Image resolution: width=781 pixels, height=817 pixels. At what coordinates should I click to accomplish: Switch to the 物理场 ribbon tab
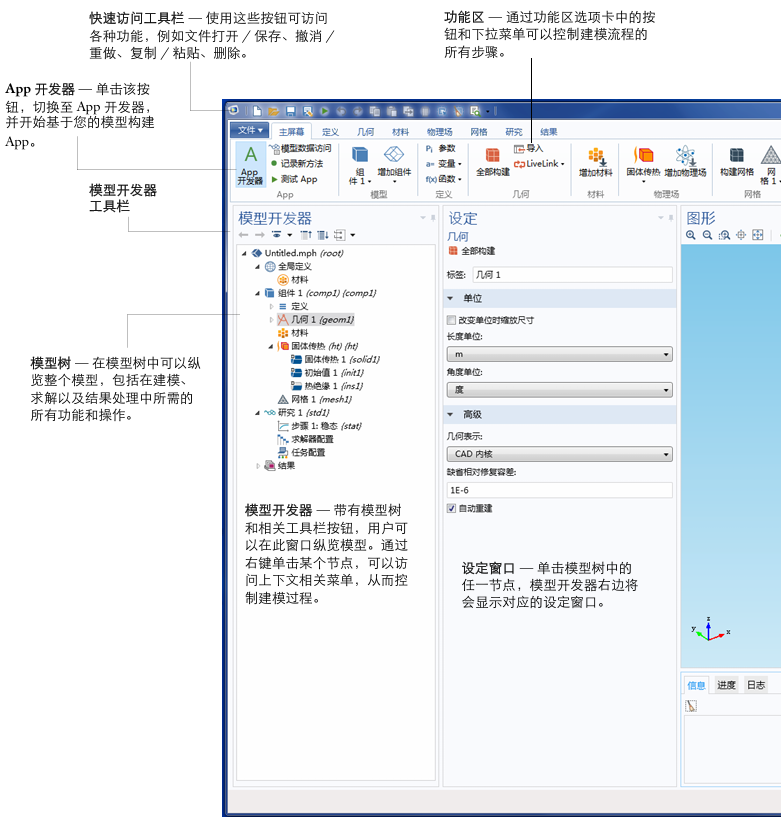click(439, 132)
